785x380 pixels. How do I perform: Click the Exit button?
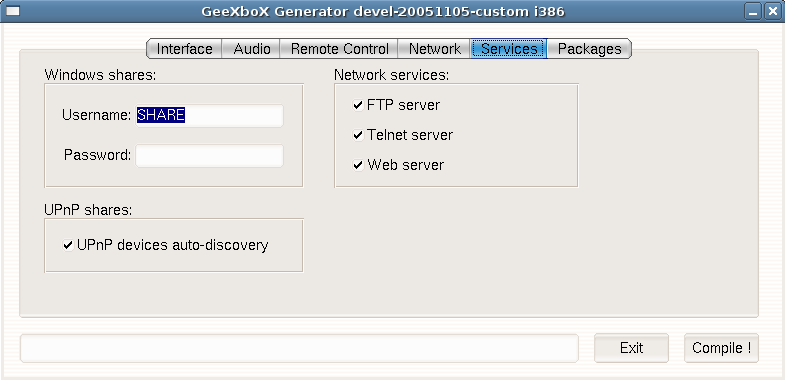tap(631, 348)
